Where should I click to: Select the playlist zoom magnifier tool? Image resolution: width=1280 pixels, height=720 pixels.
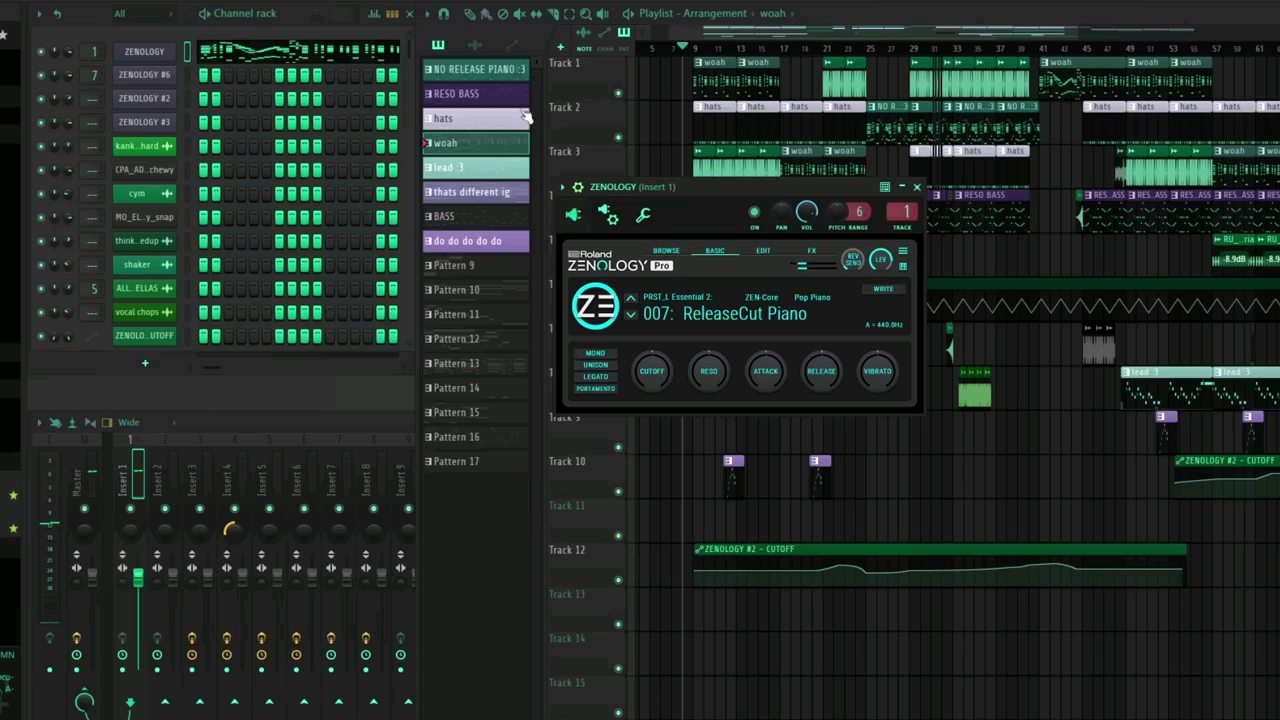(x=585, y=14)
